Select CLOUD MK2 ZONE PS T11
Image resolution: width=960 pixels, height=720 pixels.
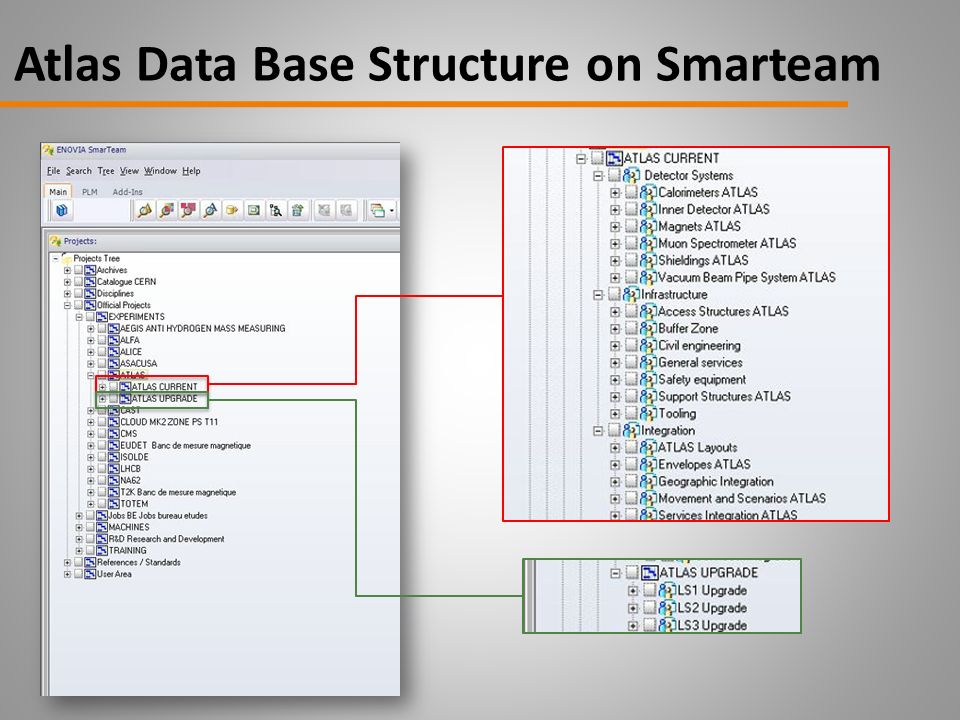pos(169,422)
